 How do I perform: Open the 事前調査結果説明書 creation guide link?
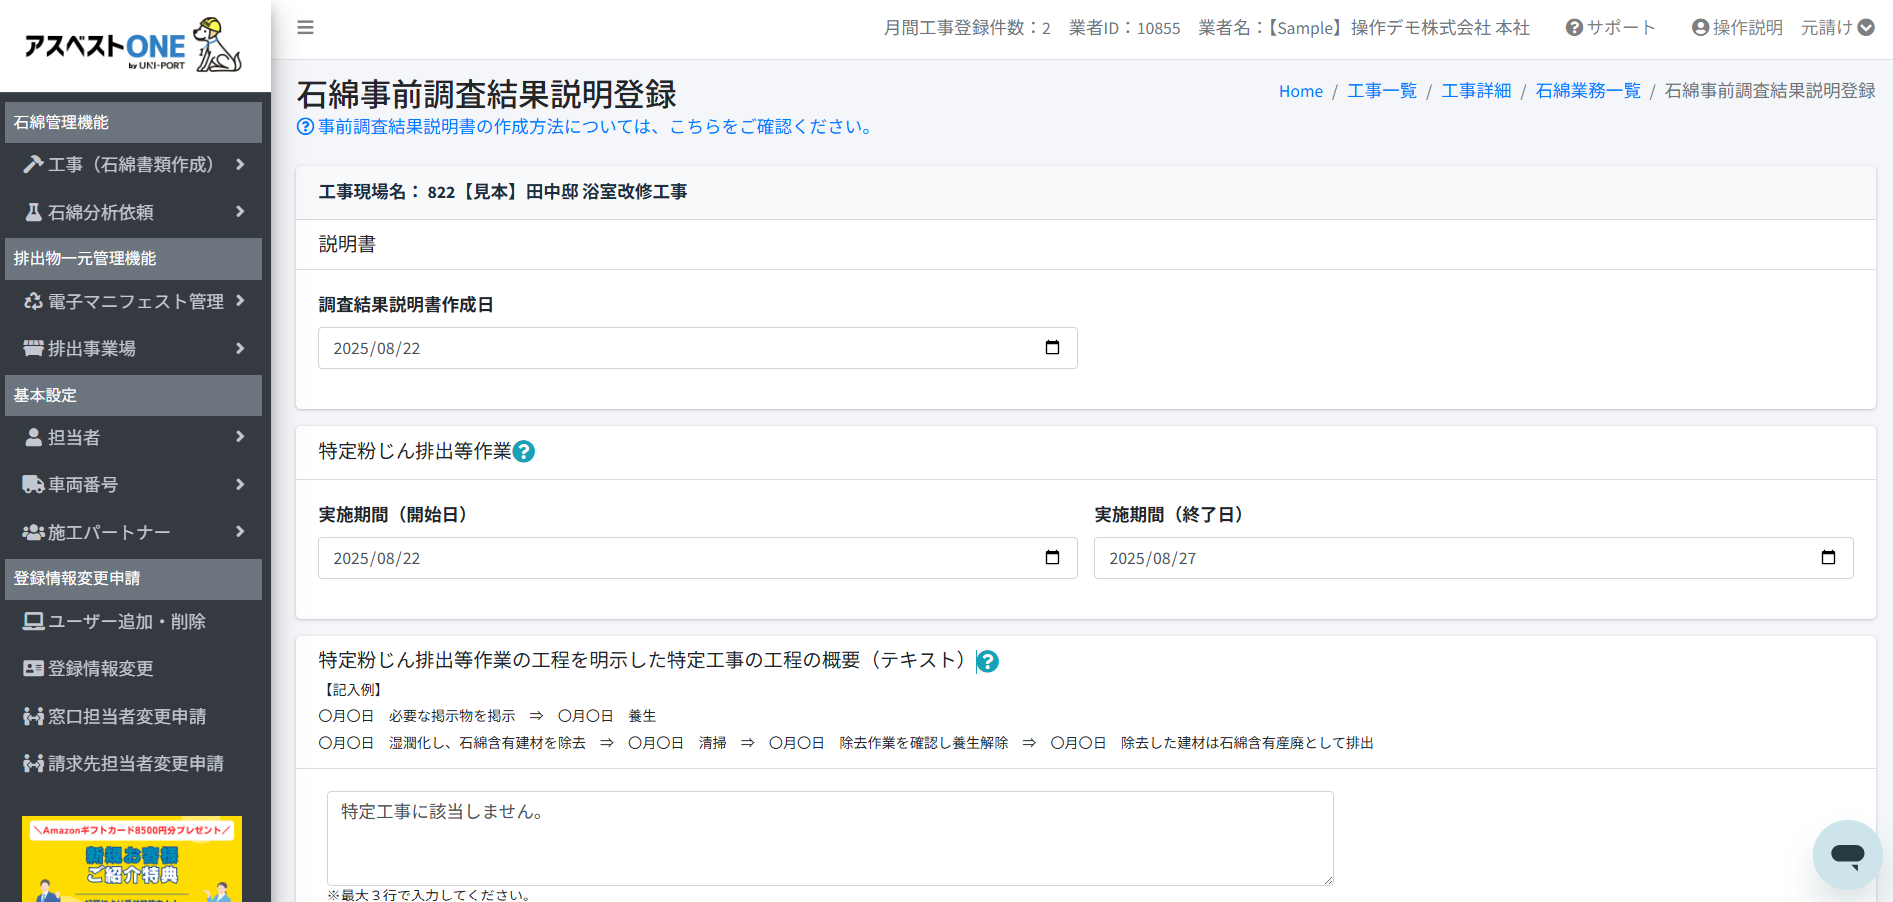tap(595, 127)
